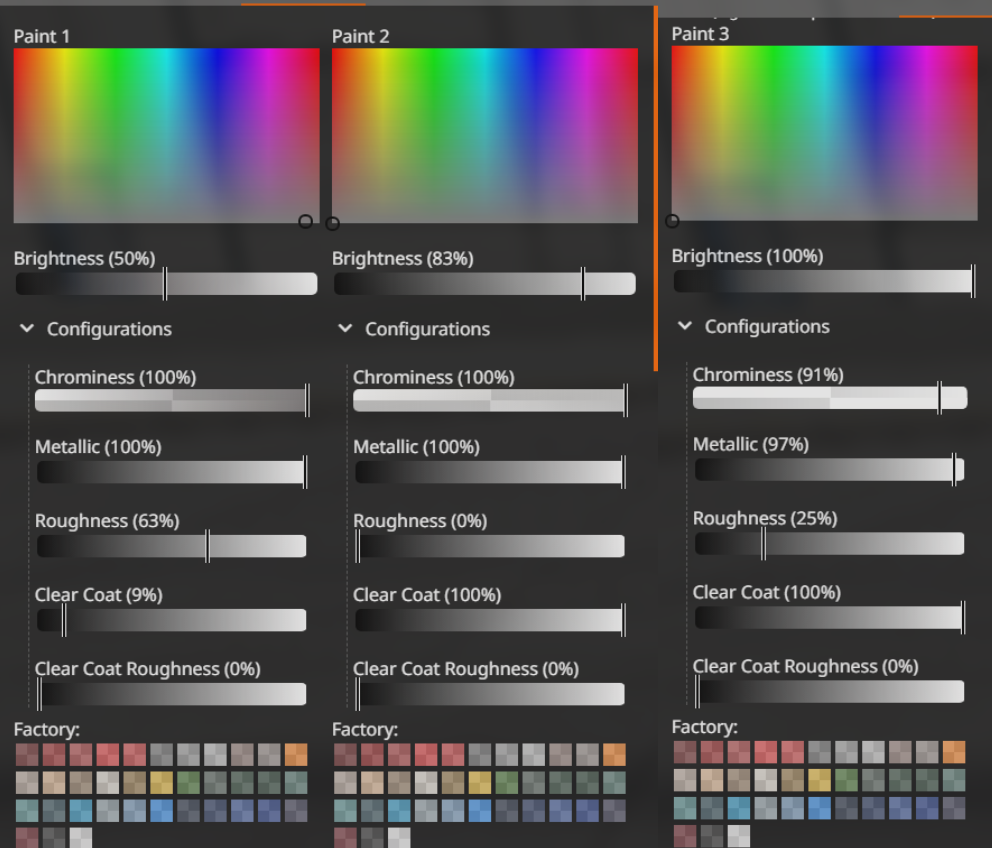Image resolution: width=992 pixels, height=848 pixels.
Task: Apply green factory swatch under Paint 2
Action: pyautogui.click(x=507, y=783)
